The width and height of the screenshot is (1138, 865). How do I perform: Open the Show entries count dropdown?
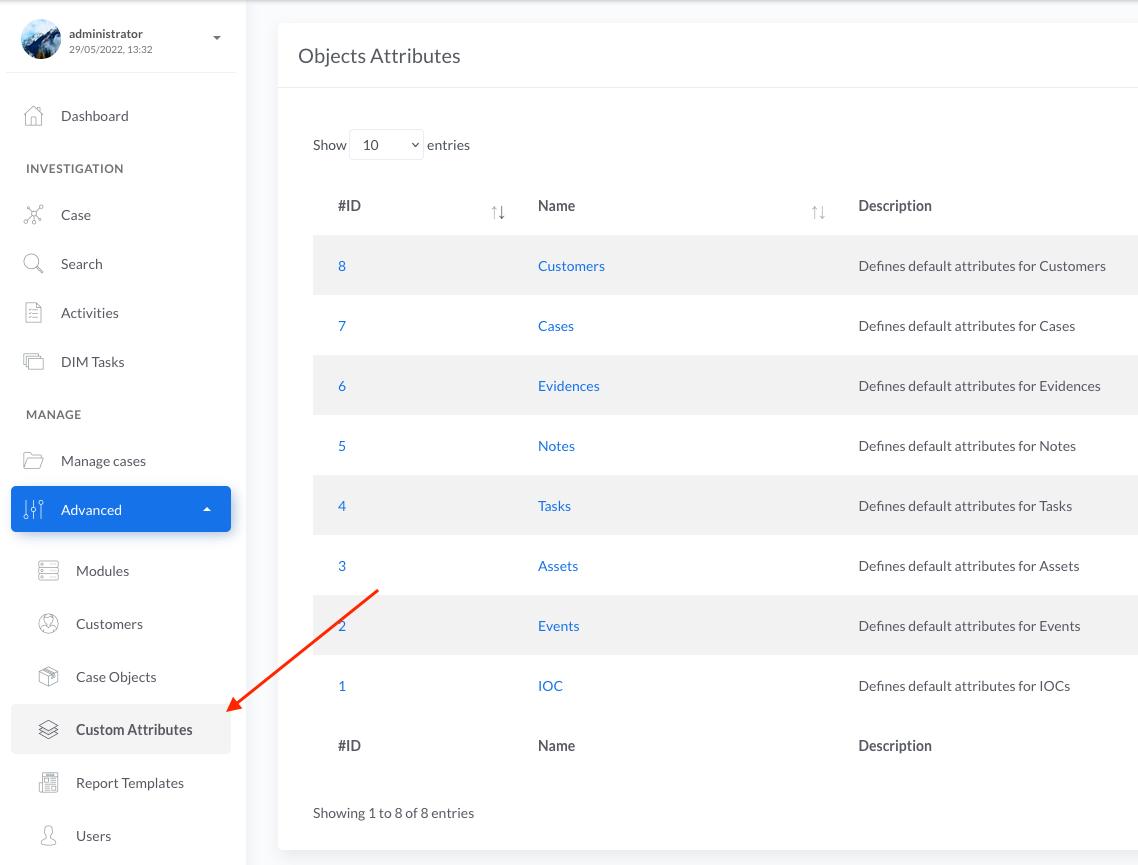tap(386, 145)
